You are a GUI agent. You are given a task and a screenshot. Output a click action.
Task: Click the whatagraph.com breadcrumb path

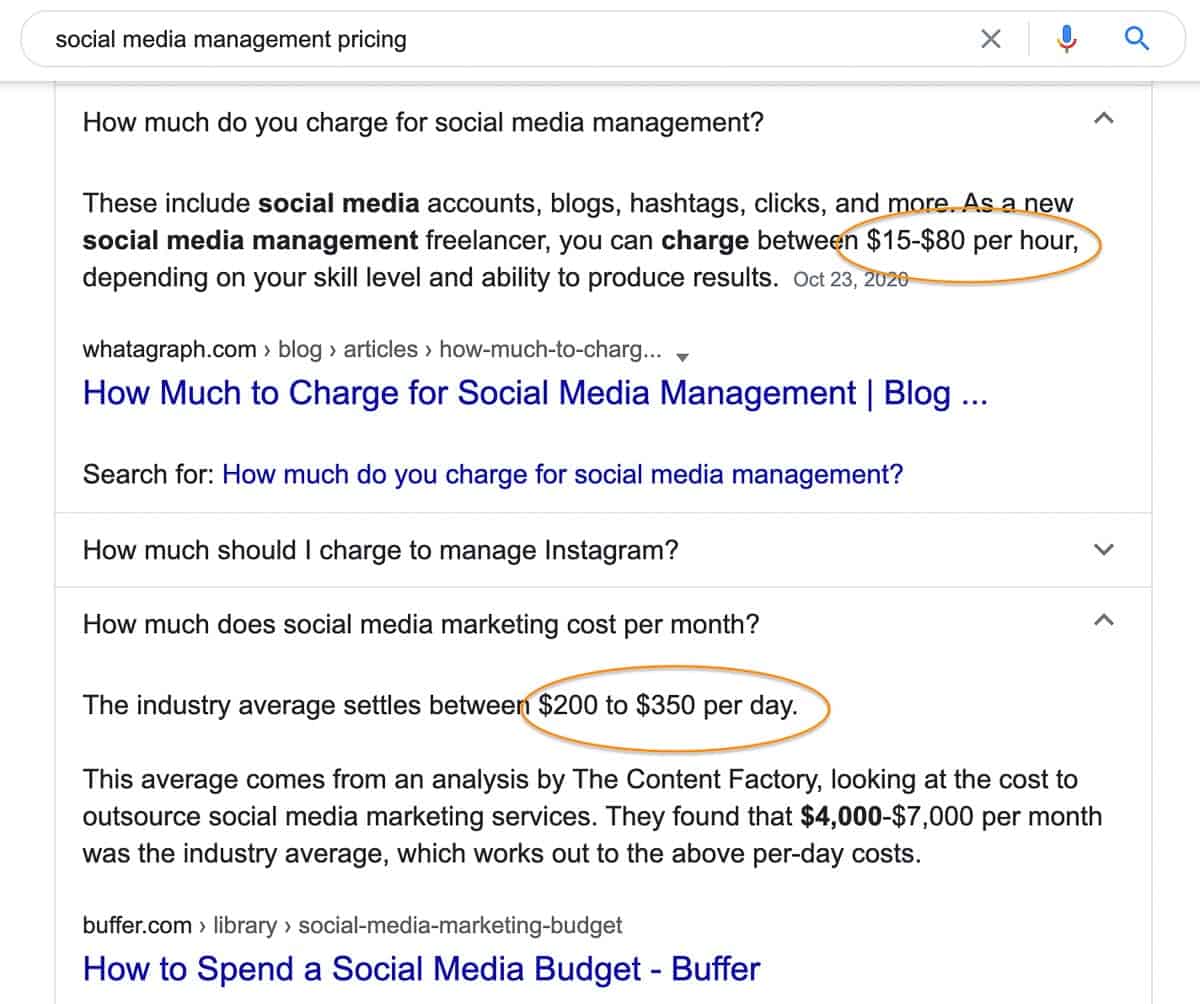point(370,349)
